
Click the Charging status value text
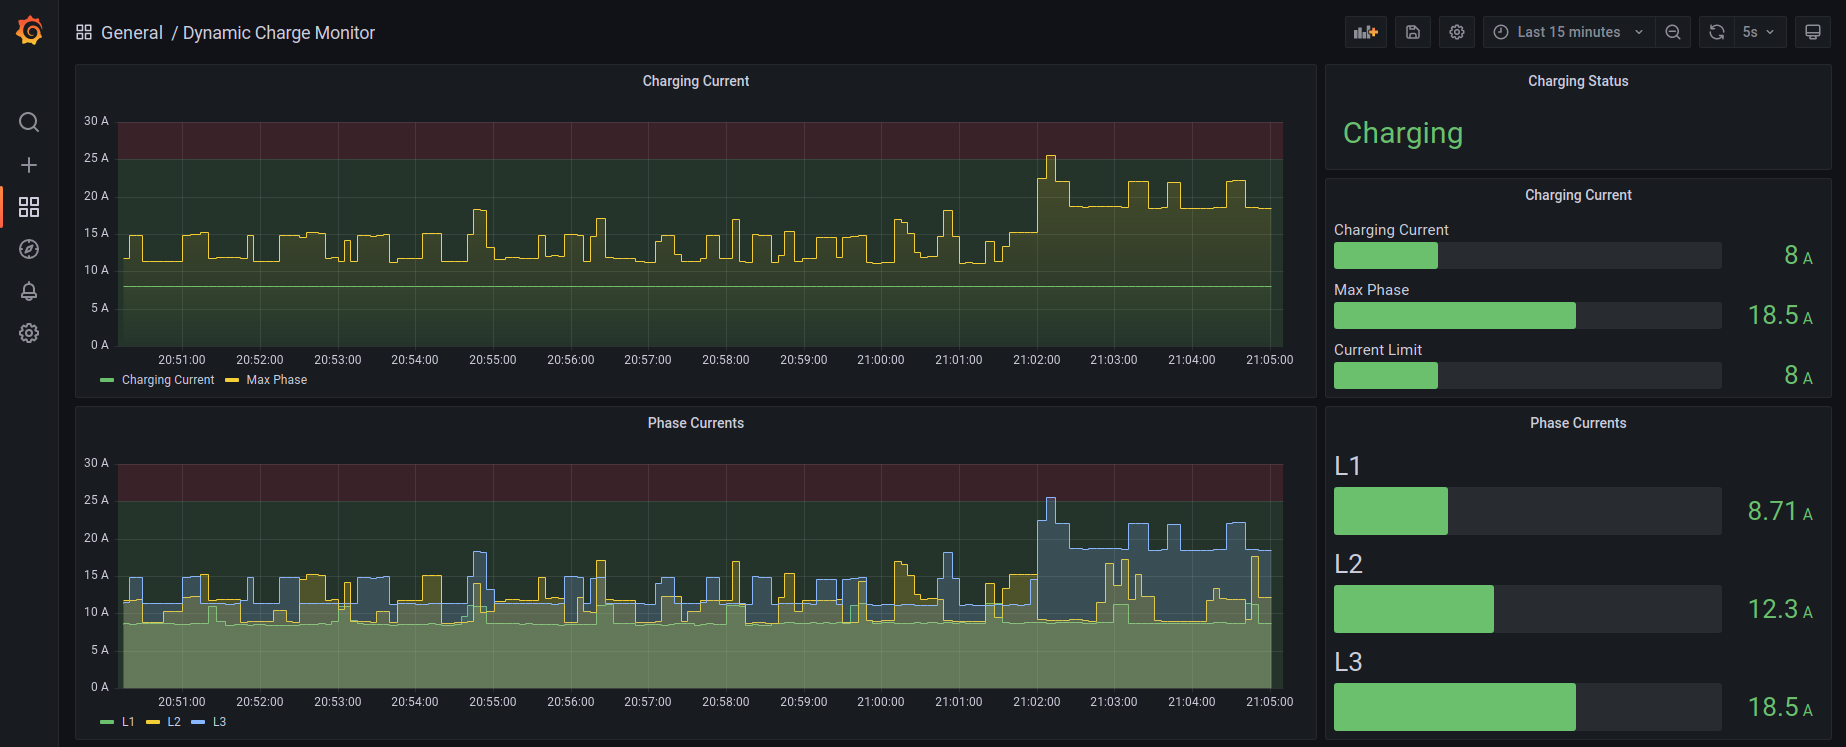point(1403,134)
